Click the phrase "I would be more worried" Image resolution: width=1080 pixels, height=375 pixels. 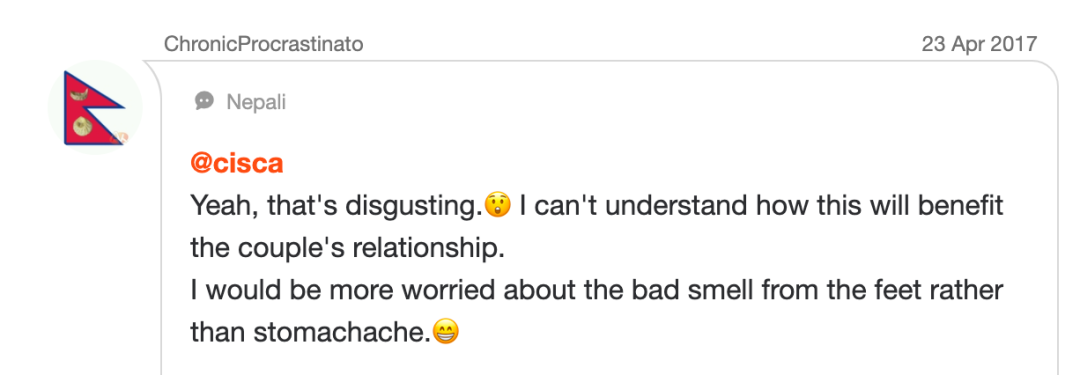coord(343,291)
